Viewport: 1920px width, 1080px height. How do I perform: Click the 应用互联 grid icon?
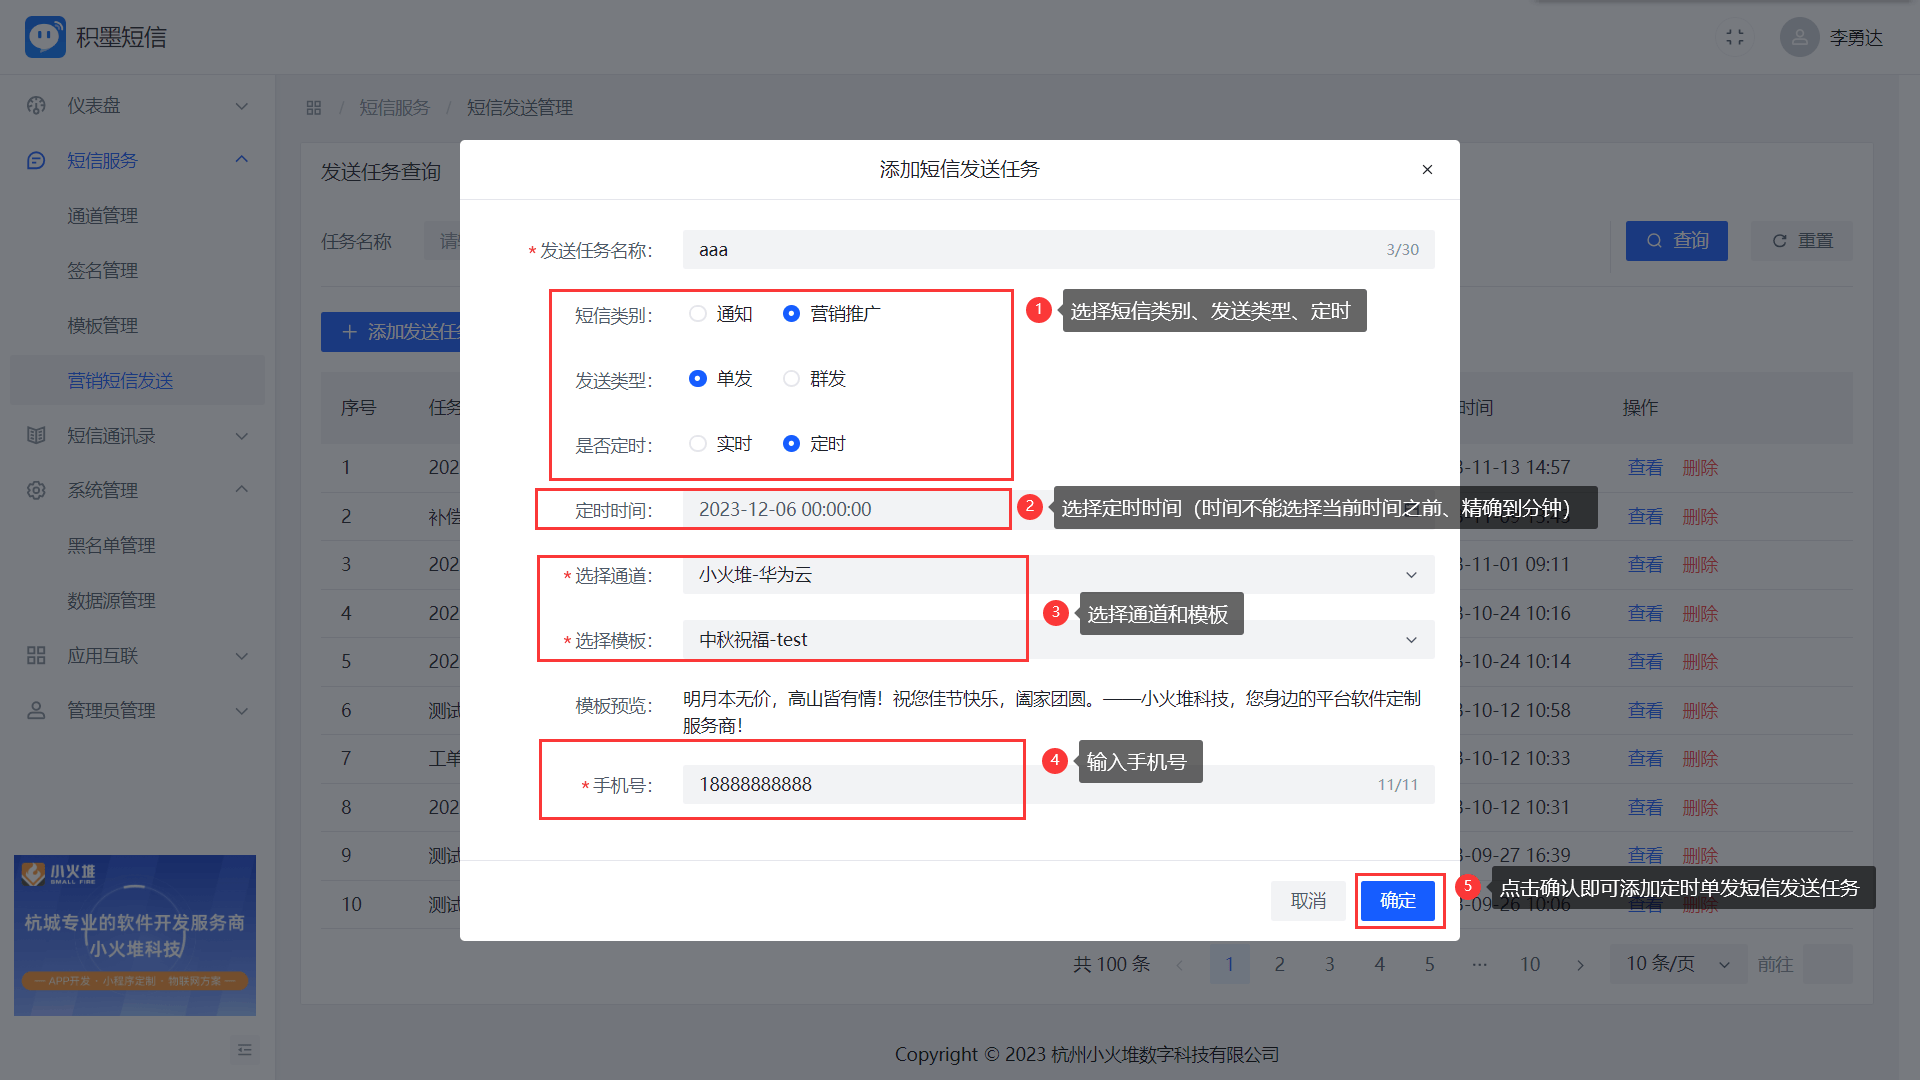click(x=36, y=656)
